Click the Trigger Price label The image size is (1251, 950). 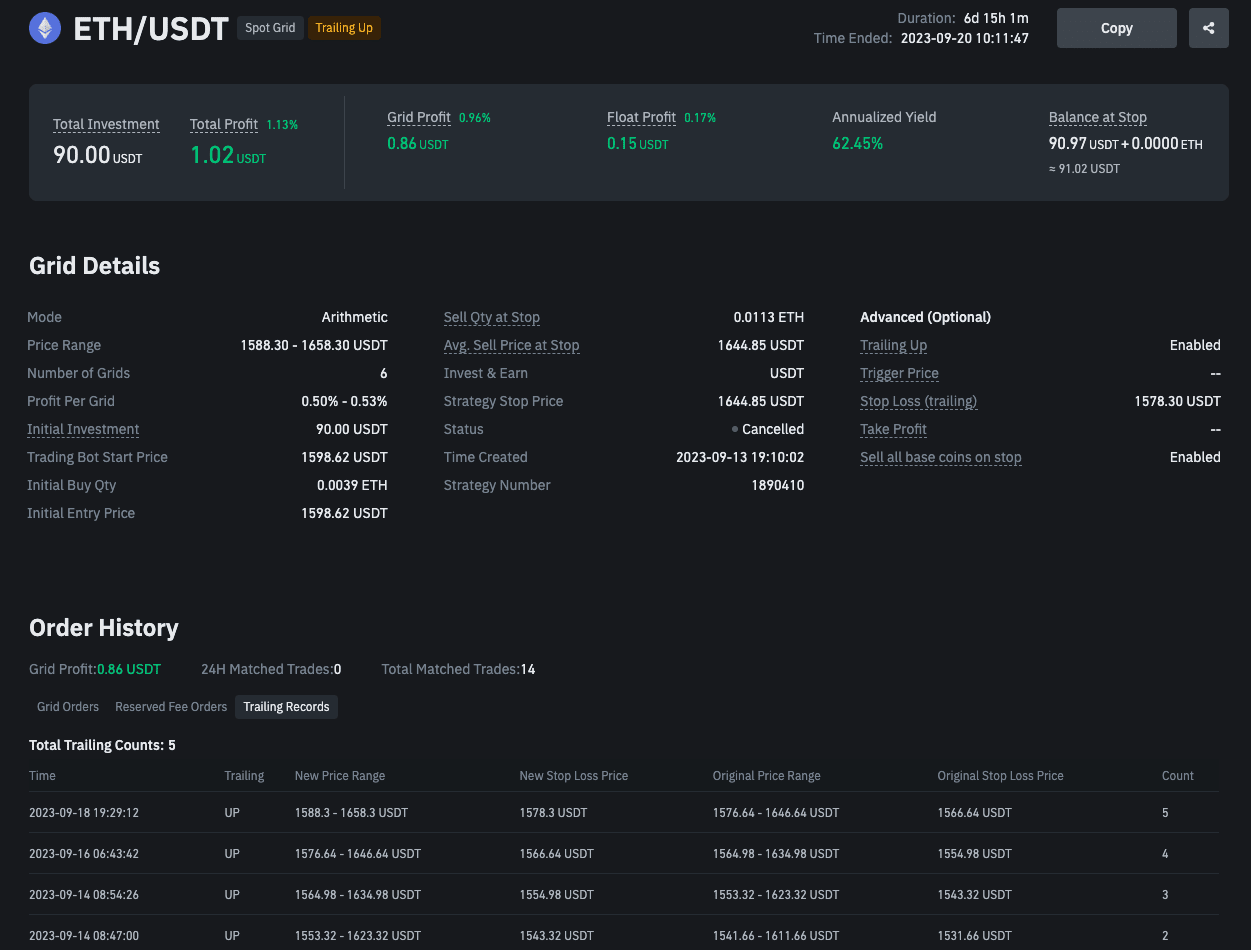coord(899,373)
